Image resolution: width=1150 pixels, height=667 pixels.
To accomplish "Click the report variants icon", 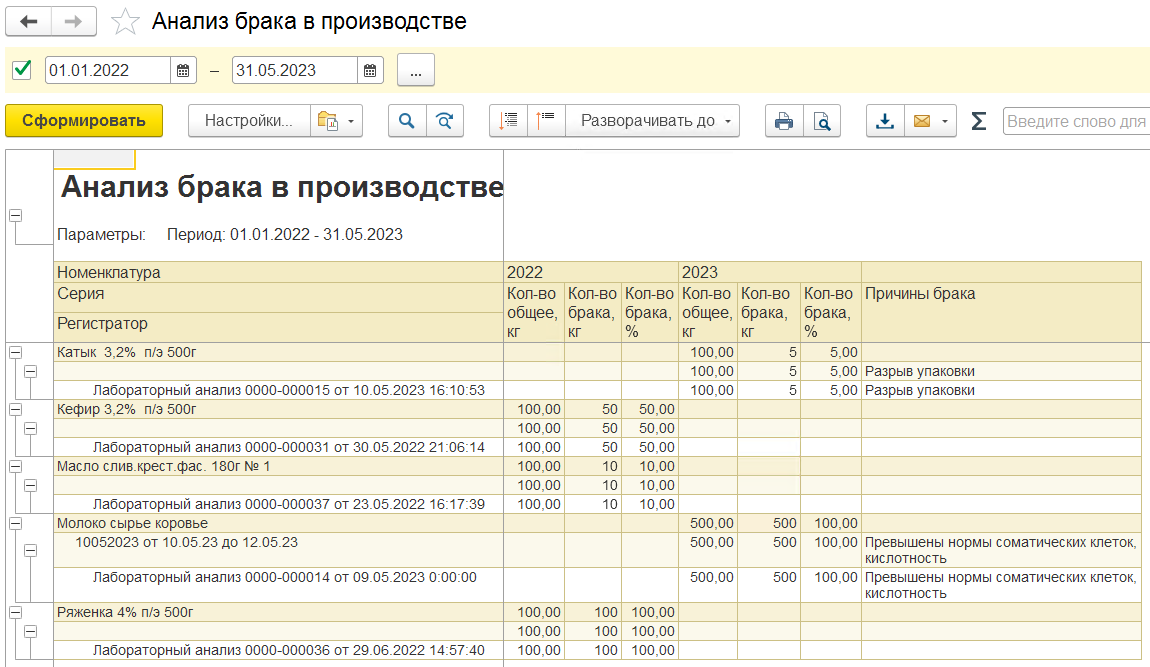I will coord(327,120).
